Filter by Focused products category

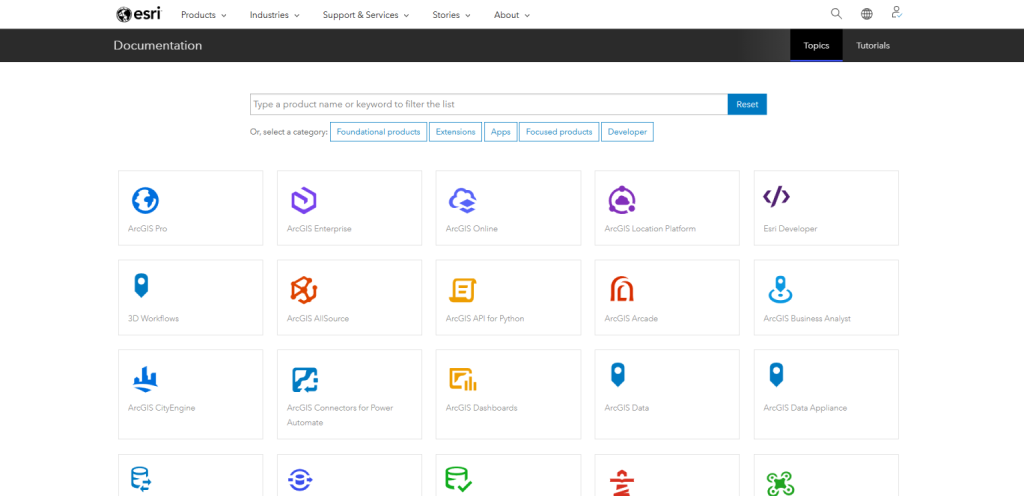click(559, 132)
